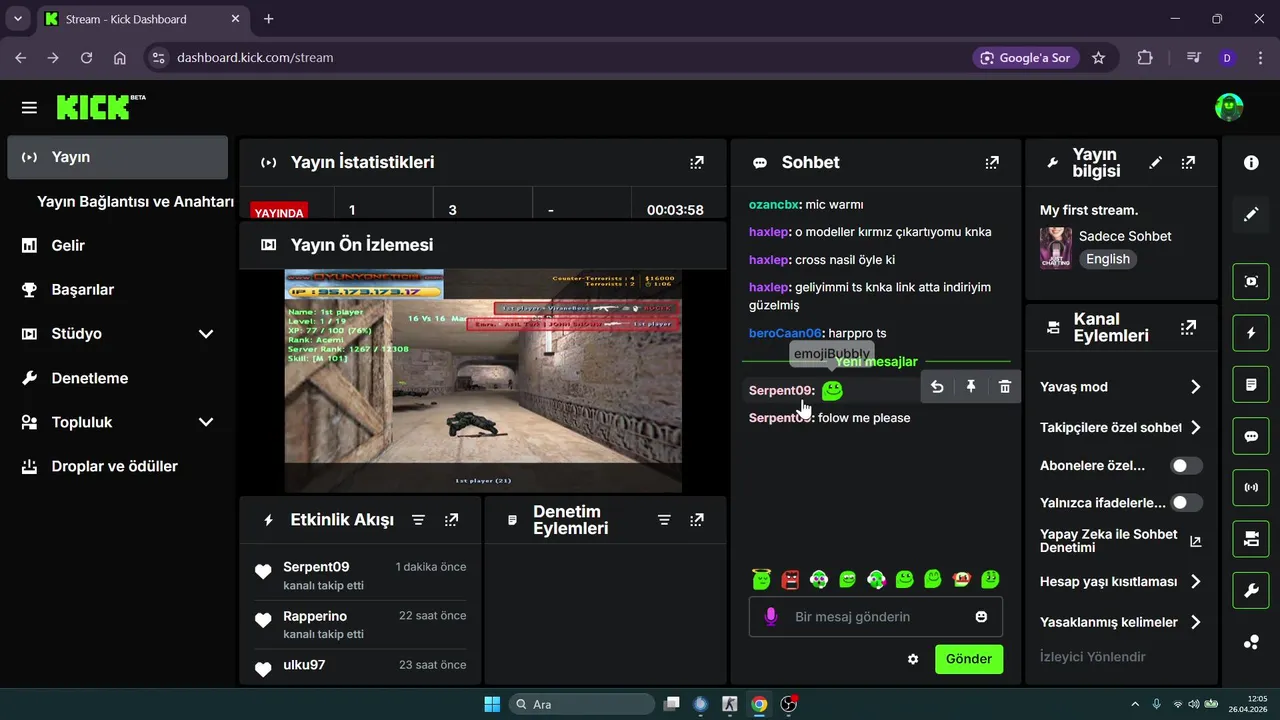The width and height of the screenshot is (1280, 720).
Task: Click username beroCaan06 in chat
Action: click(x=785, y=333)
